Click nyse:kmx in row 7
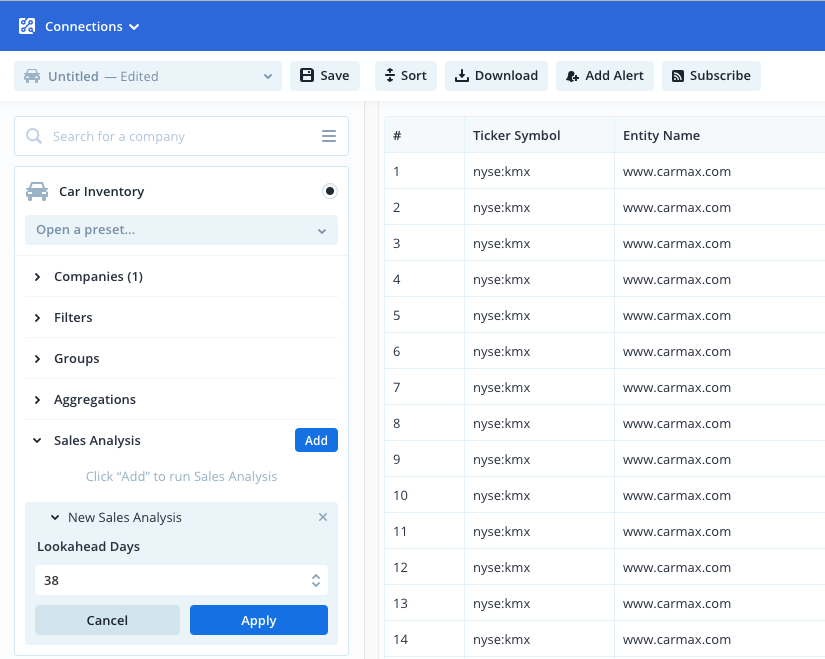This screenshot has height=659, width=825. pyautogui.click(x=501, y=387)
